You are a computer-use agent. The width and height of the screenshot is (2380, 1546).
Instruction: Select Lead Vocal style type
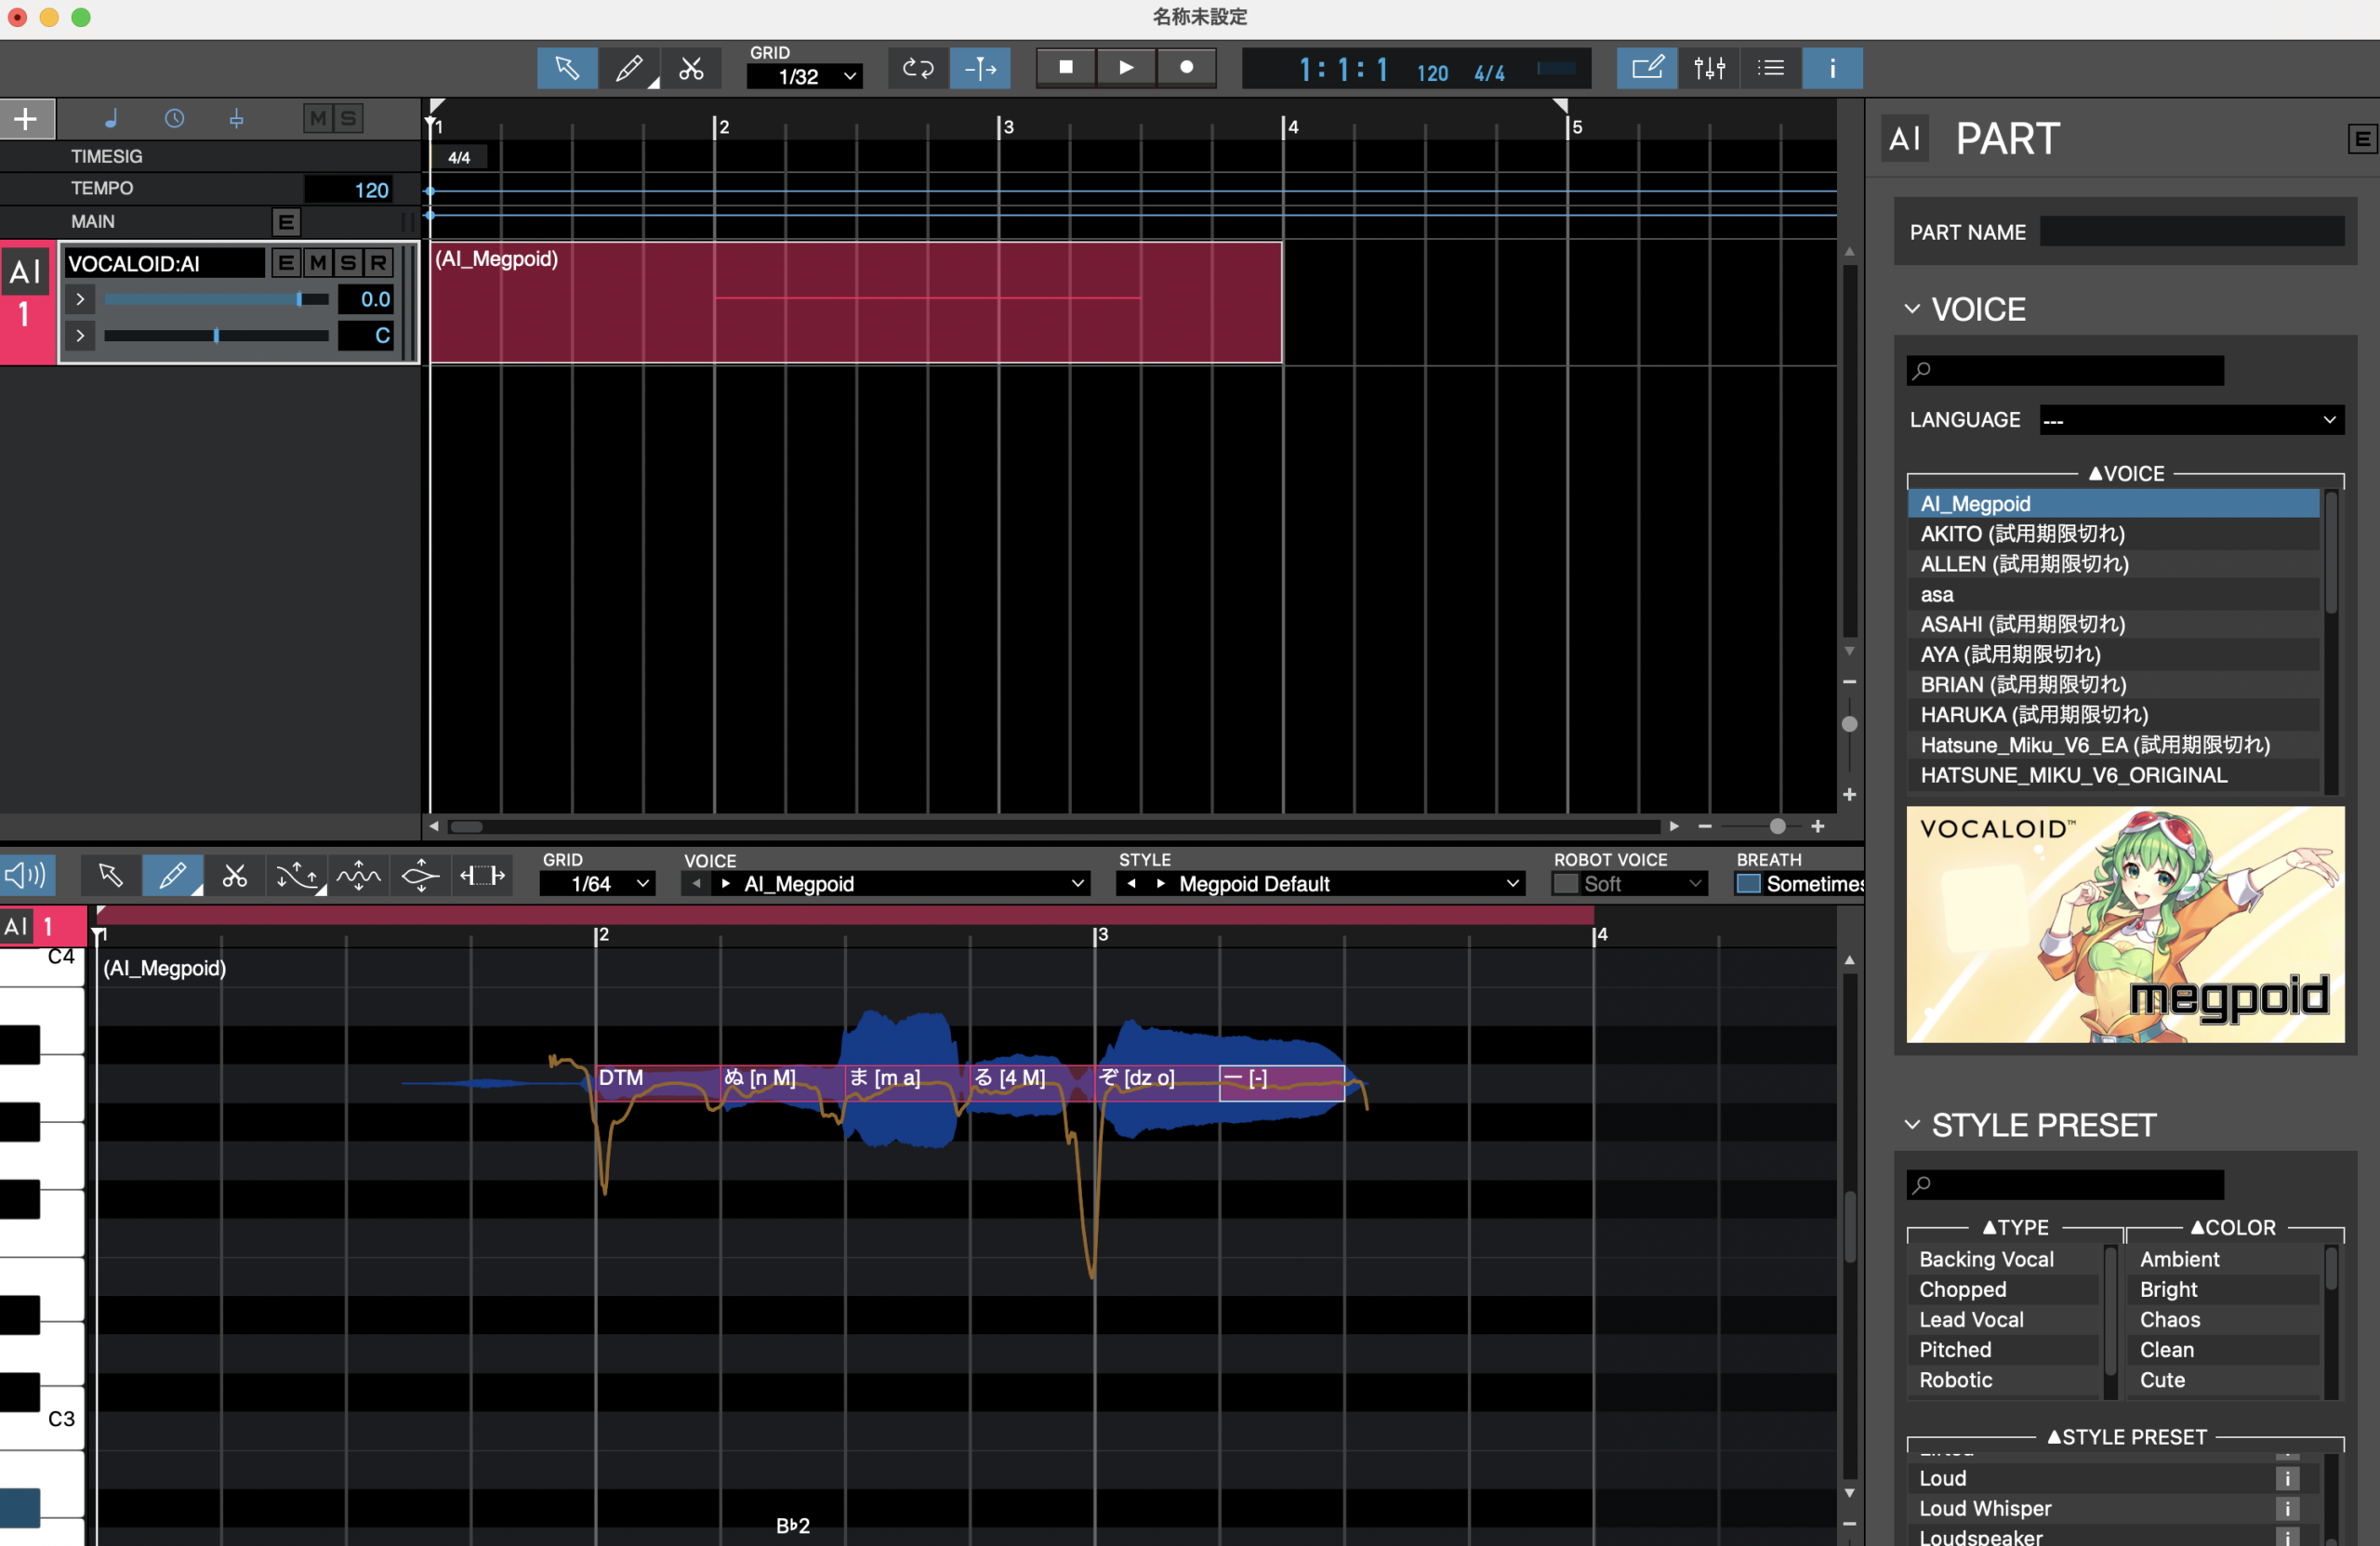click(2006, 1320)
